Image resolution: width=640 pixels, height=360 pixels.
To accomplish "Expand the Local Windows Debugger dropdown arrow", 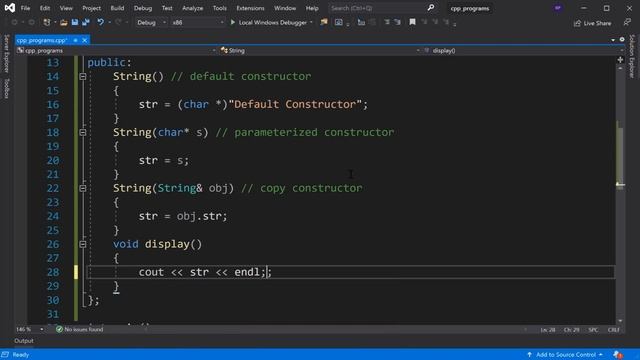I will click(x=311, y=22).
